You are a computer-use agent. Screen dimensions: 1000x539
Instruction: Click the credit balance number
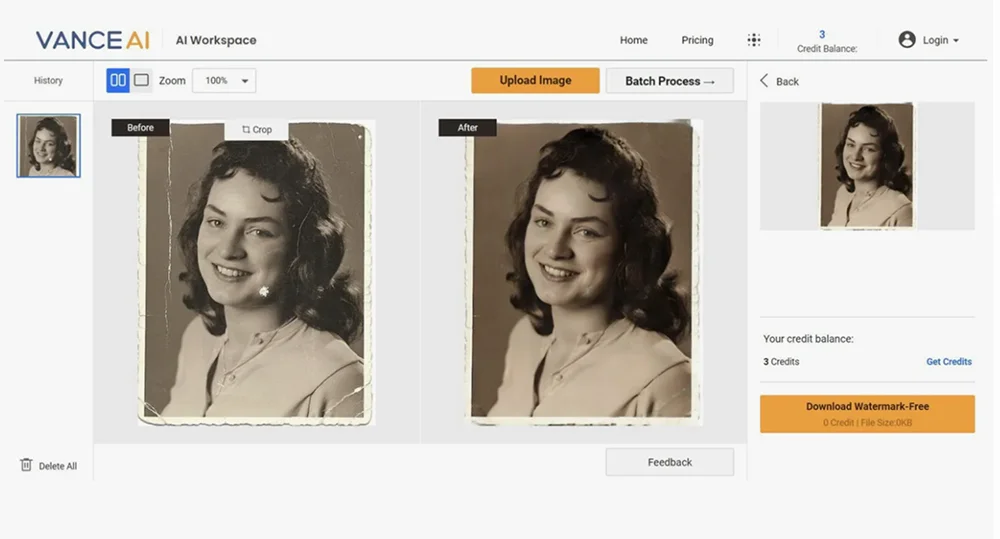(822, 34)
